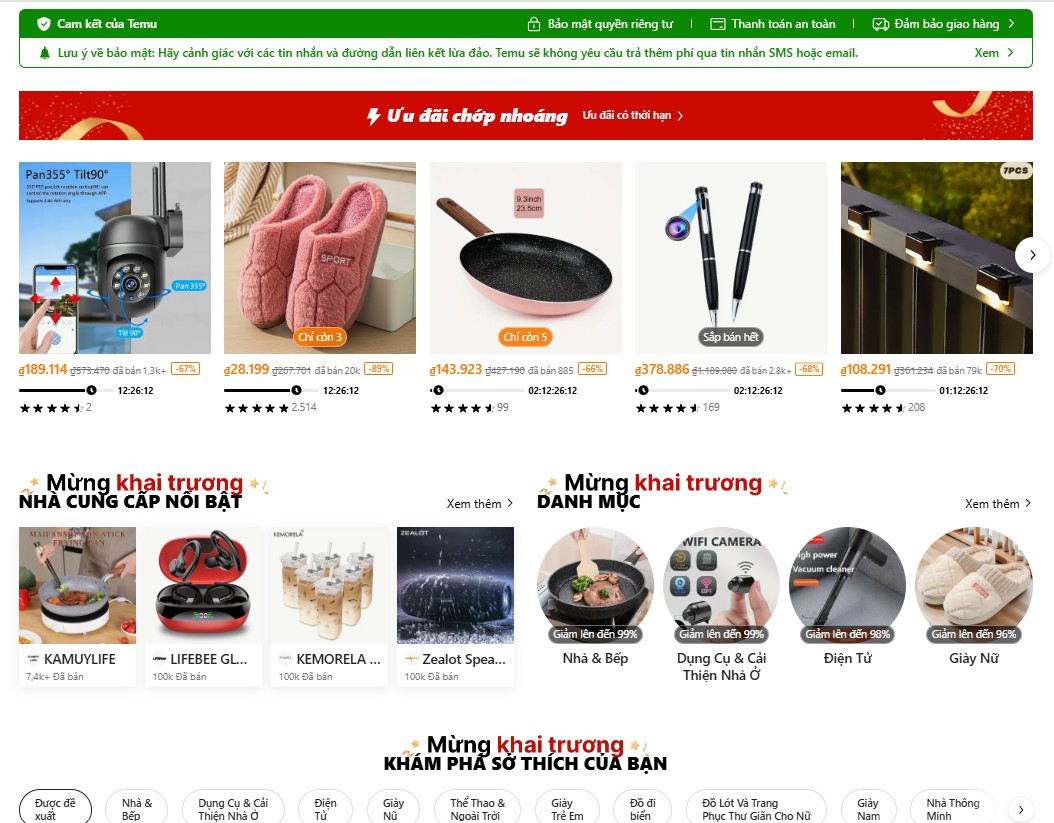Image resolution: width=1054 pixels, height=823 pixels.
Task: Click the security alert bell icon
Action: pyautogui.click(x=45, y=53)
